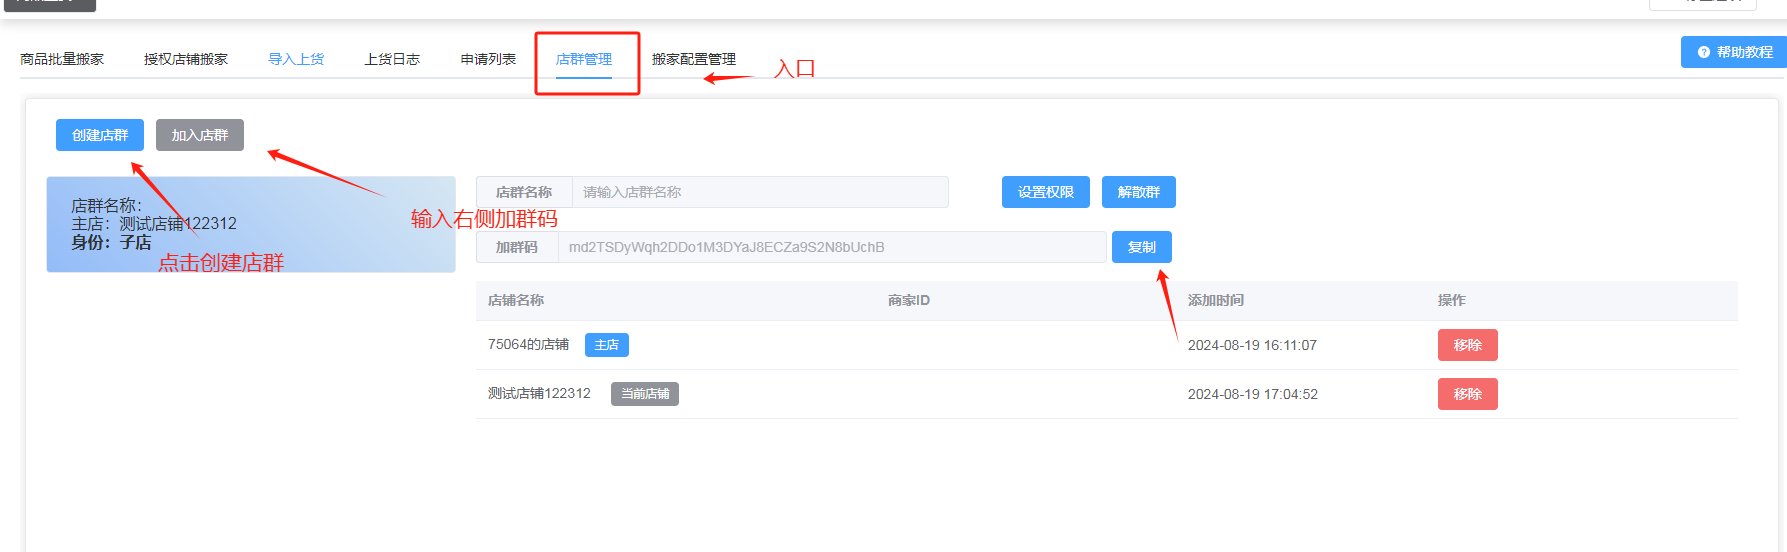Viewport: 1787px width, 552px height.
Task: Copy the join code with 复制
Action: tap(1141, 247)
